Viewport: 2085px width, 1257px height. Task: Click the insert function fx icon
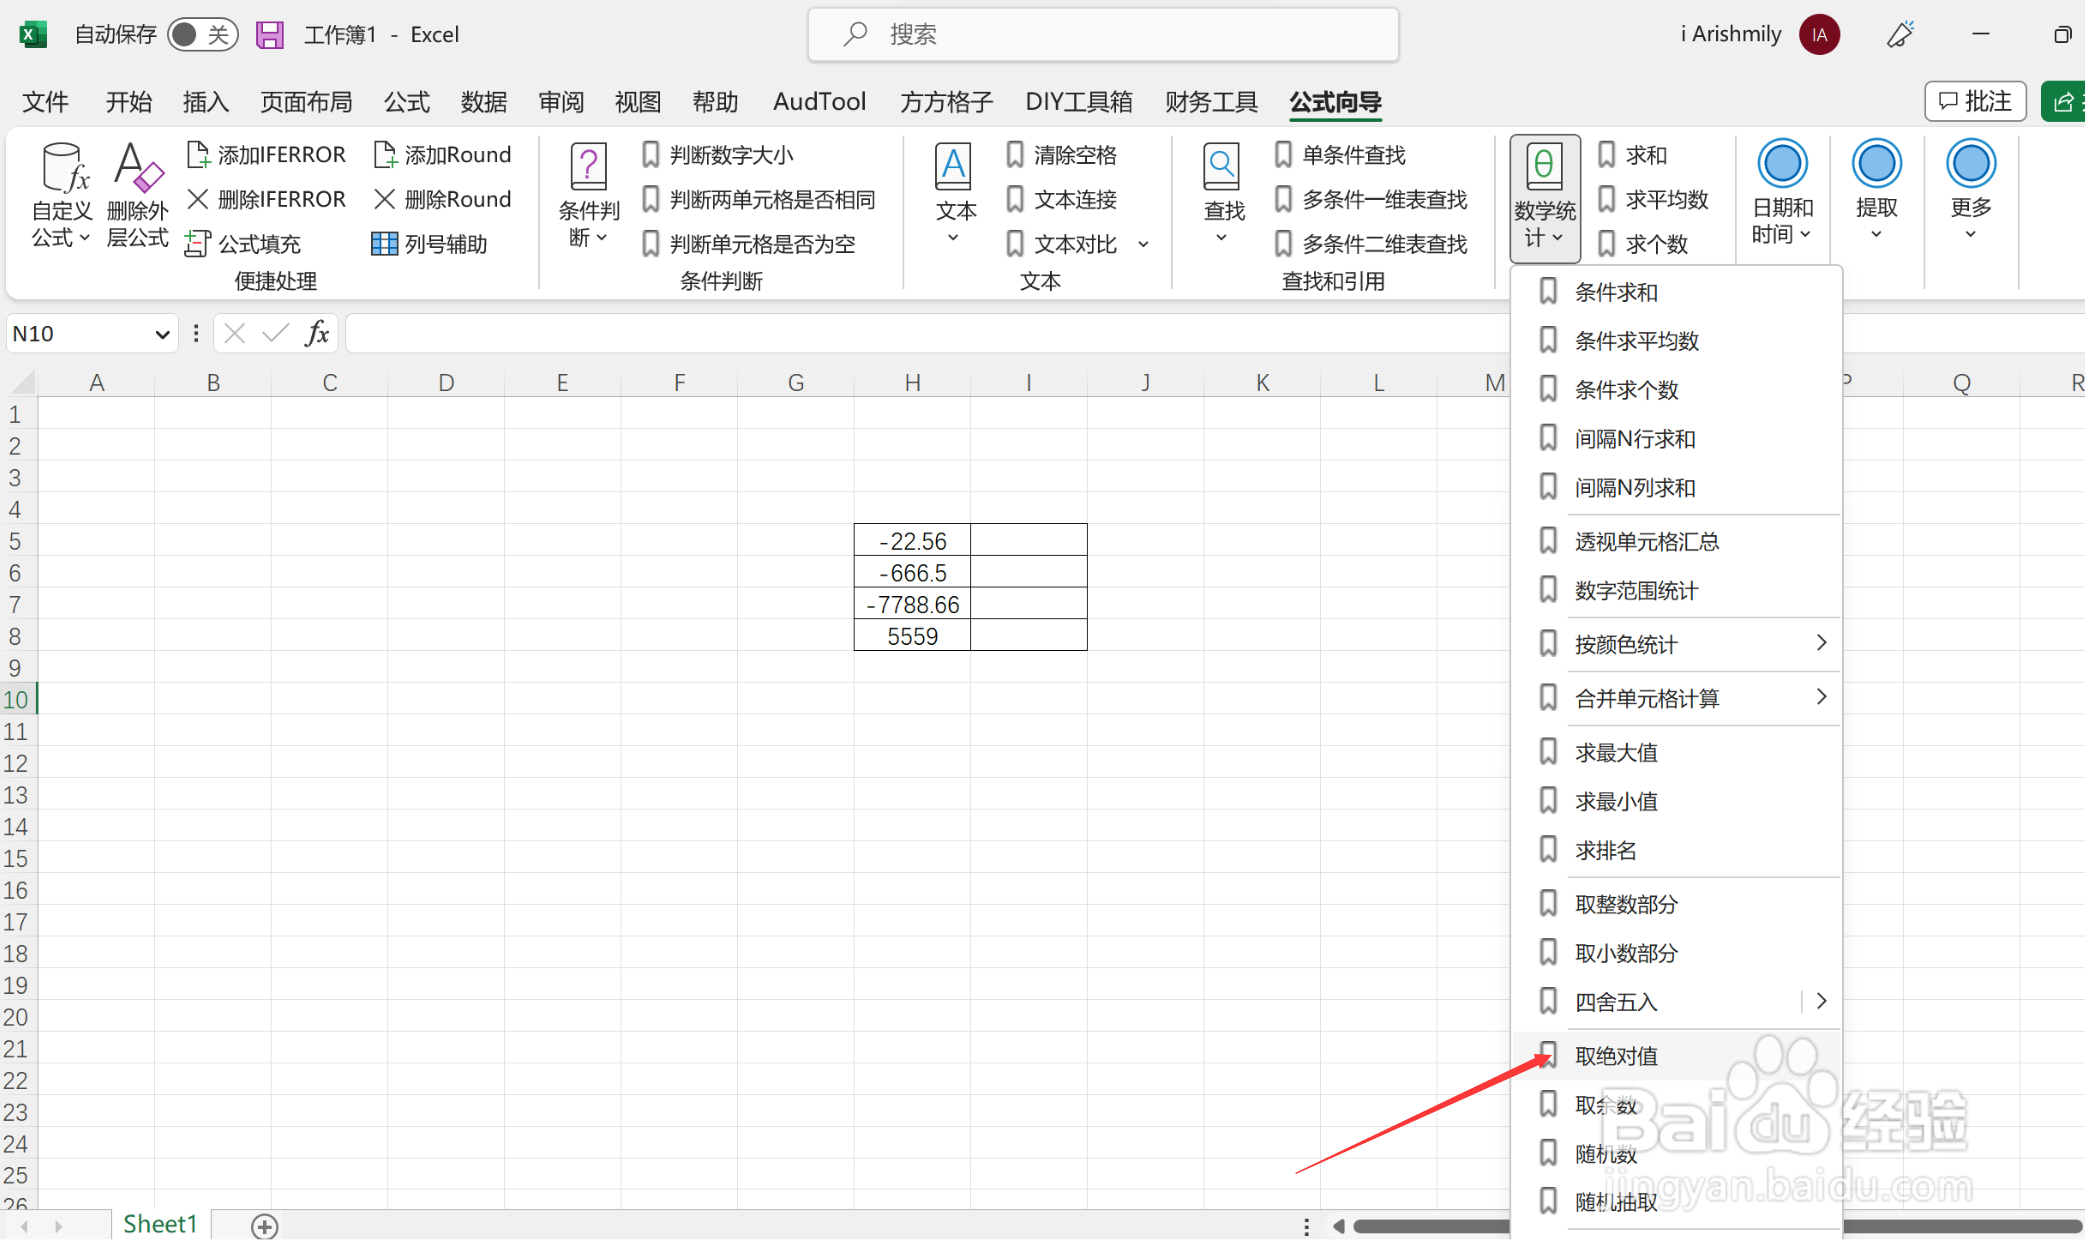(x=317, y=333)
